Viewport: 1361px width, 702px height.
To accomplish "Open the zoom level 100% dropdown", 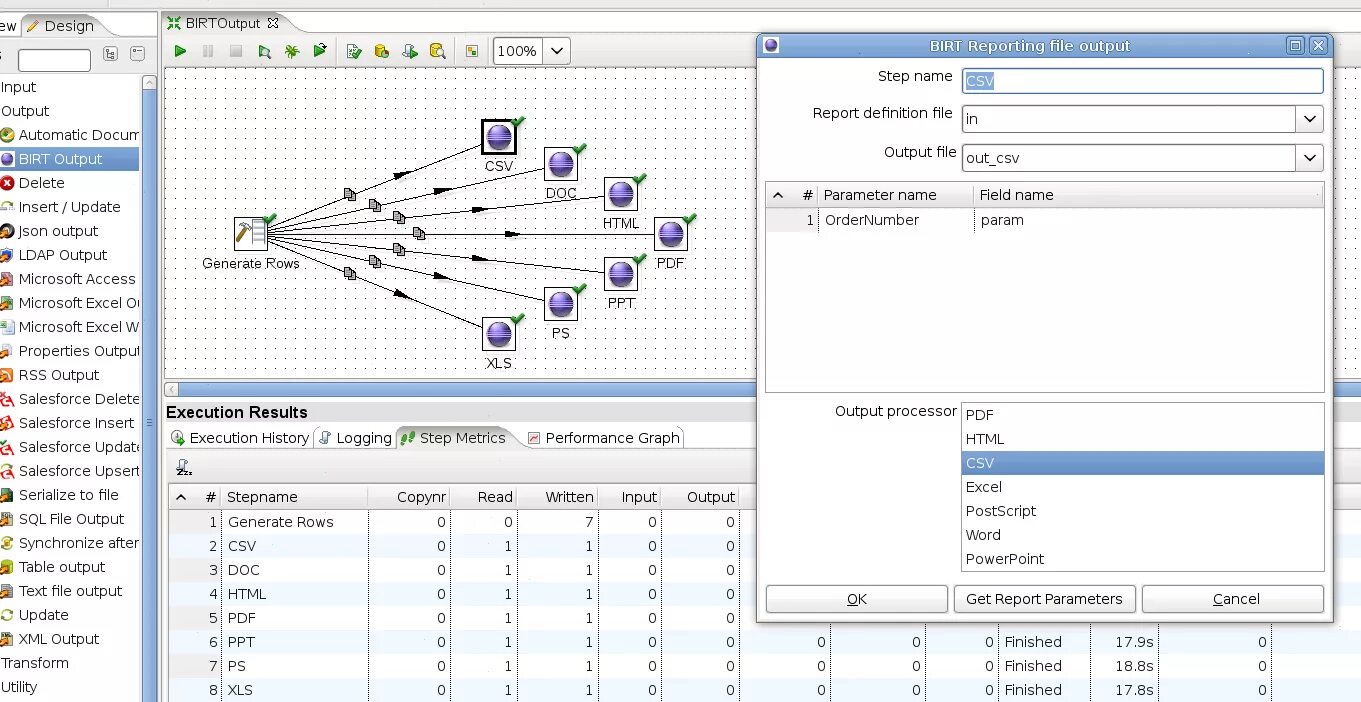I will (557, 51).
